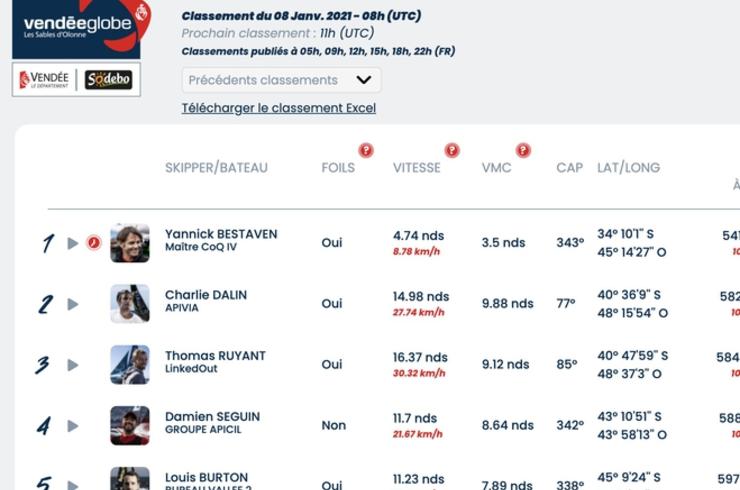The height and width of the screenshot is (490, 740).
Task: Open the VITESSE help question mark
Action: tap(452, 150)
